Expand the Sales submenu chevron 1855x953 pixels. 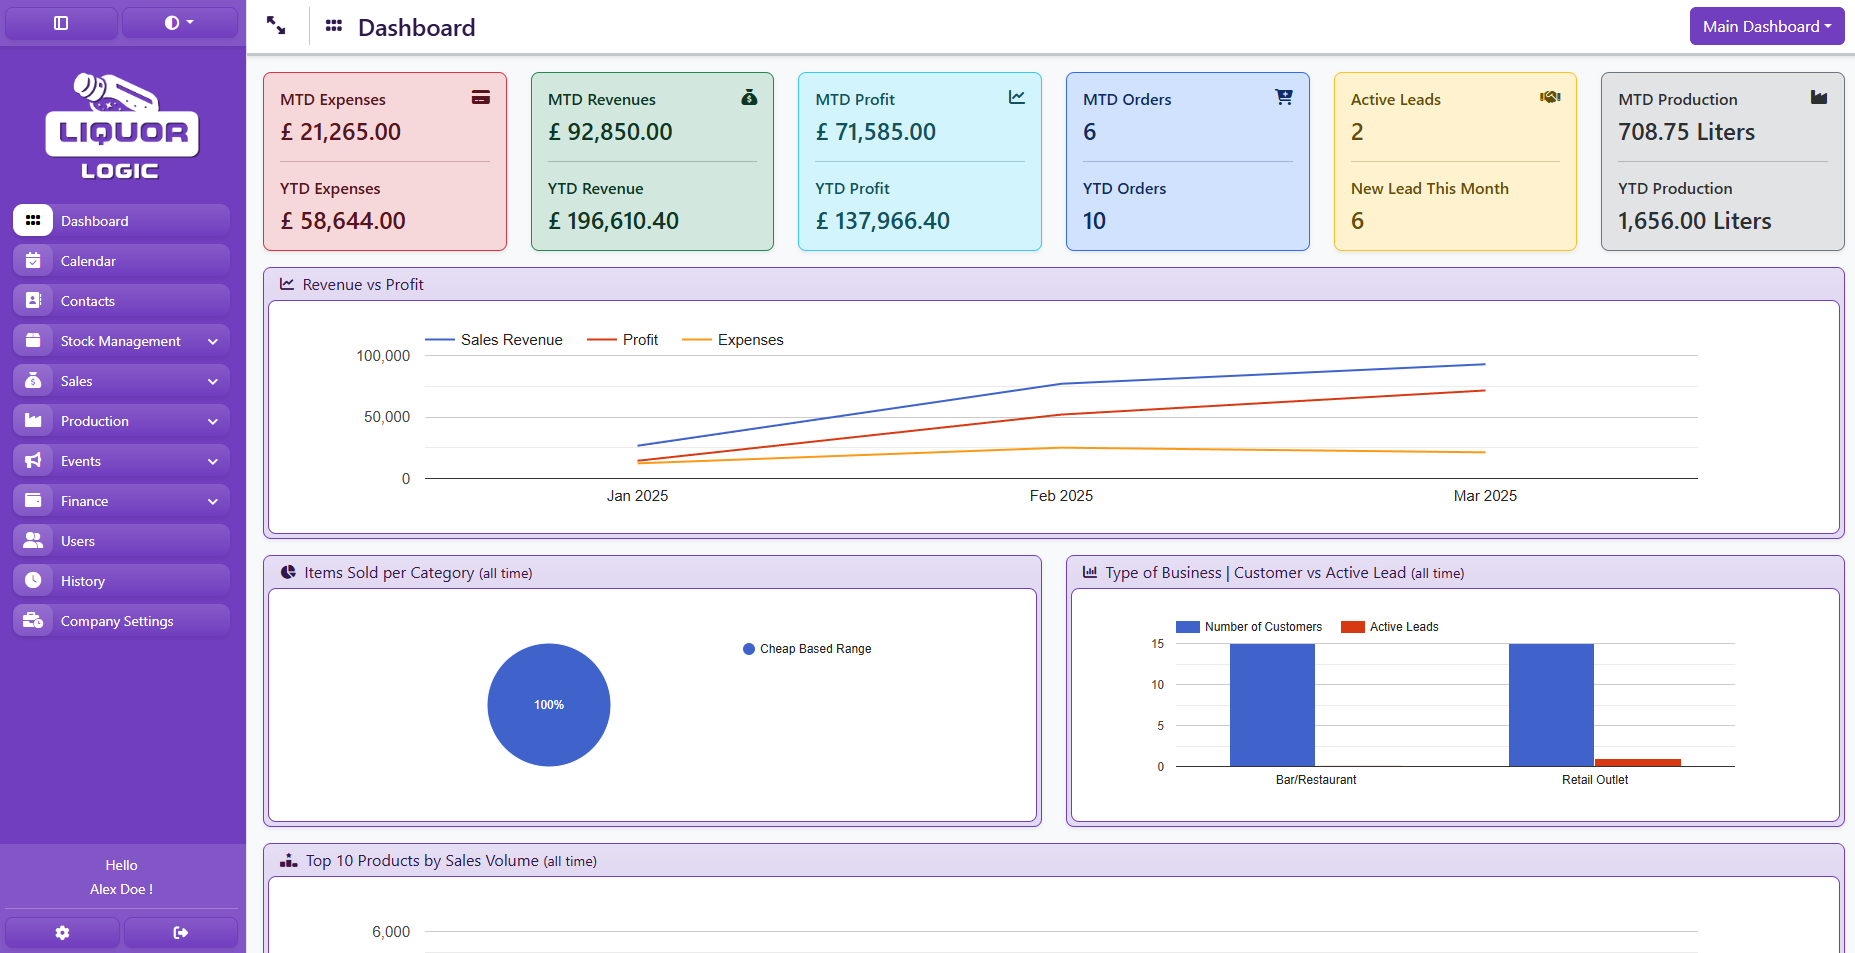click(x=212, y=381)
